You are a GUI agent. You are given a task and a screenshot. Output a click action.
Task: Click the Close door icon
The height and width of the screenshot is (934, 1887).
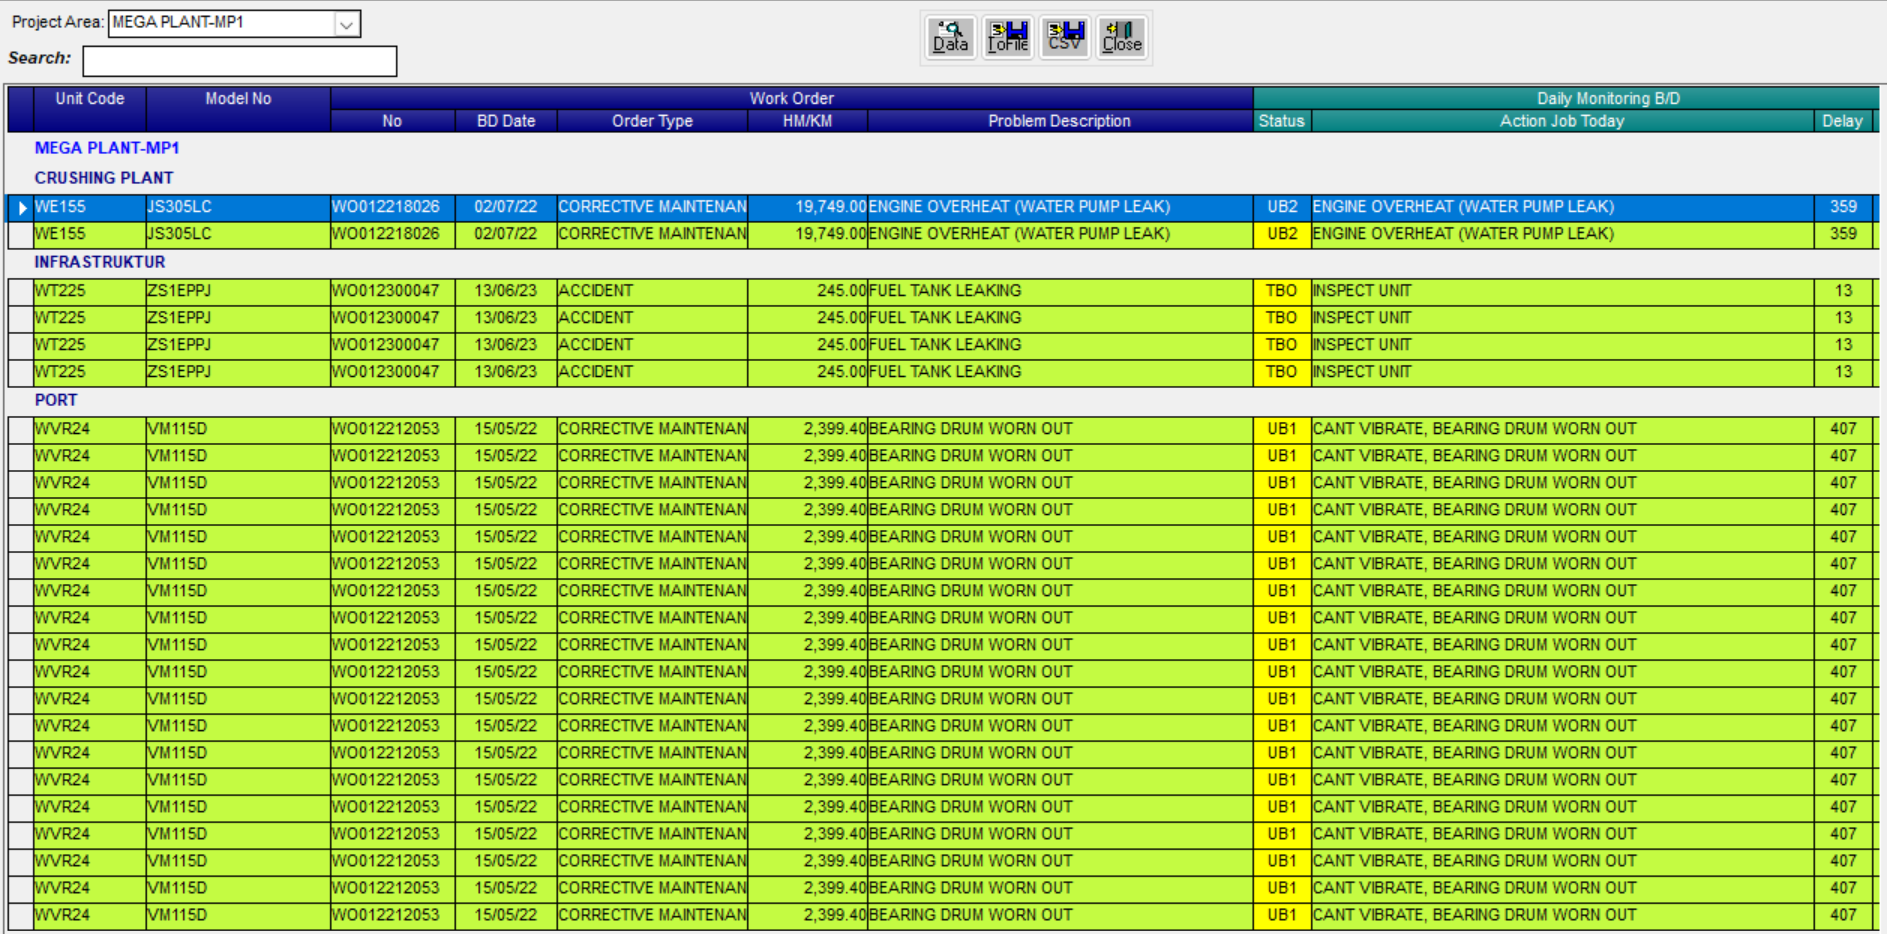pos(1121,37)
